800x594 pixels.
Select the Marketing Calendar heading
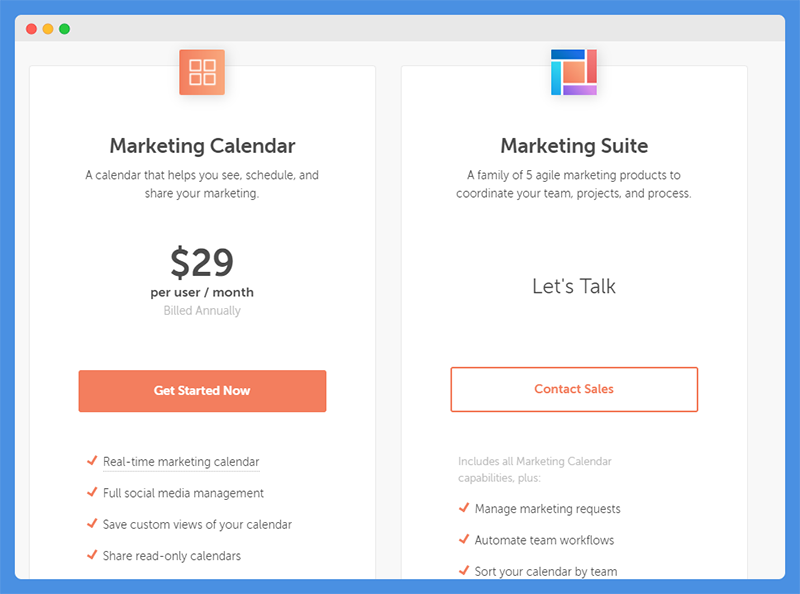pos(203,146)
